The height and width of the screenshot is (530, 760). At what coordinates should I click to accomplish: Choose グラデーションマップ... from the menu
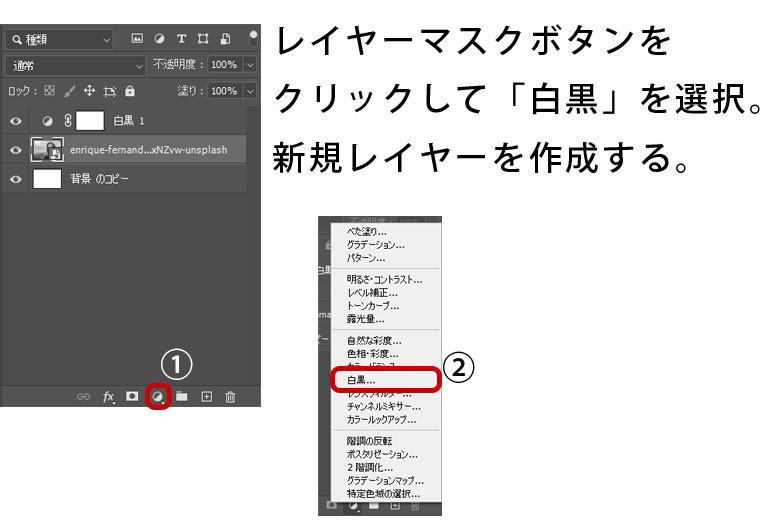tap(386, 480)
